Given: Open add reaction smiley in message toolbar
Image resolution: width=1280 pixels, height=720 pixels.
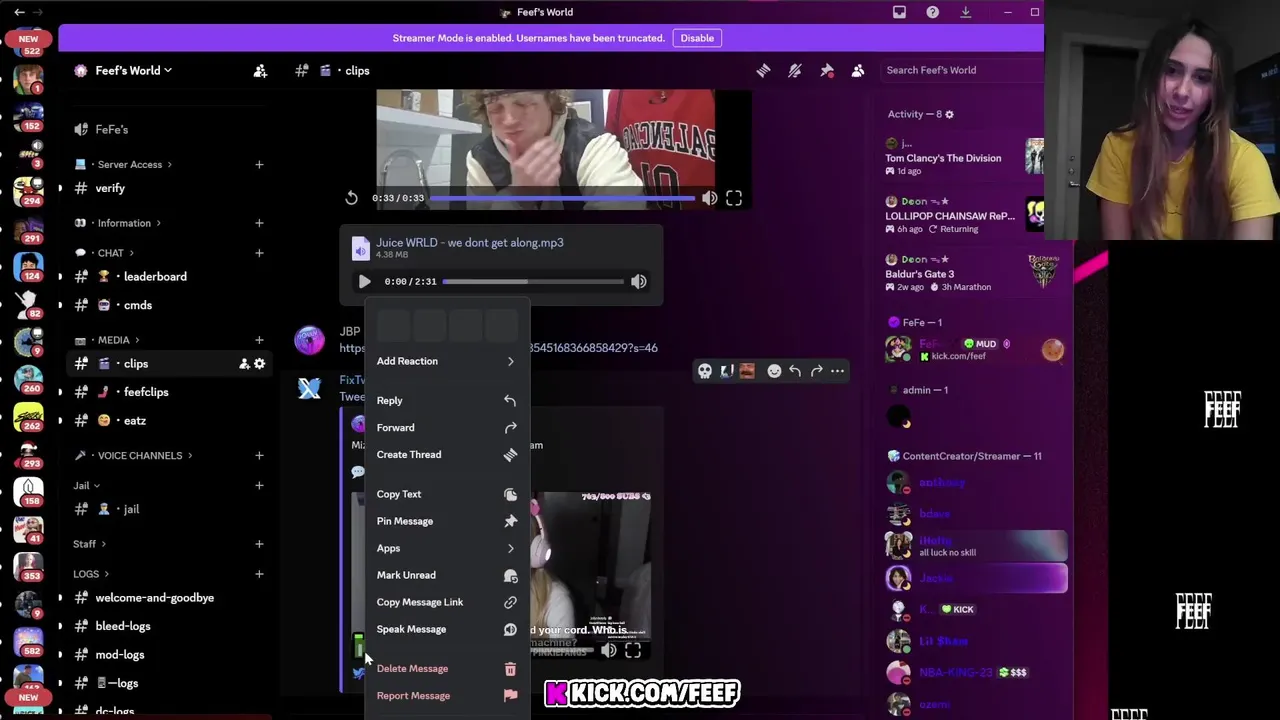Looking at the screenshot, I should click(774, 371).
